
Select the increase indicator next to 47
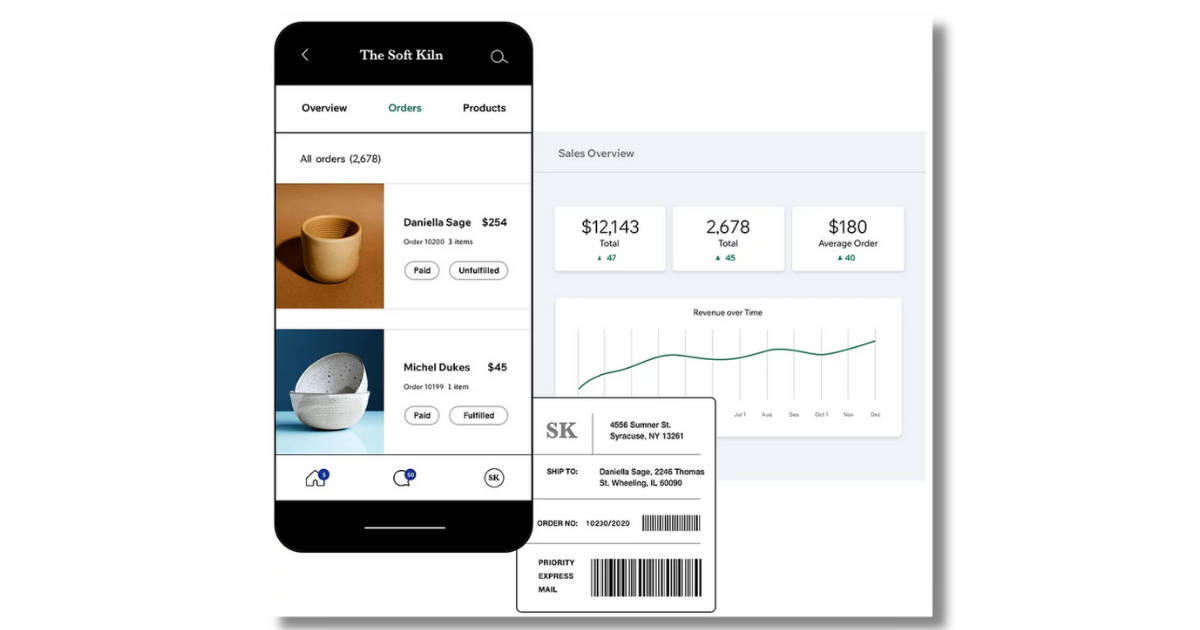598,257
